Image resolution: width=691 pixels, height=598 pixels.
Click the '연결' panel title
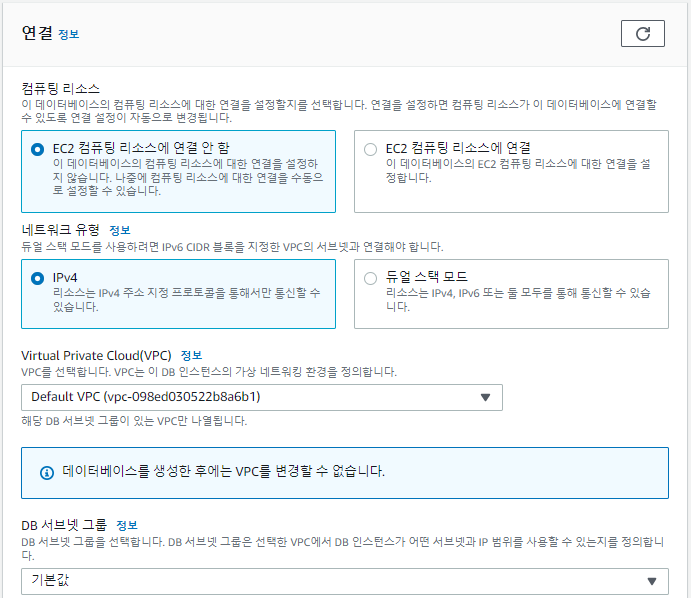click(37, 33)
